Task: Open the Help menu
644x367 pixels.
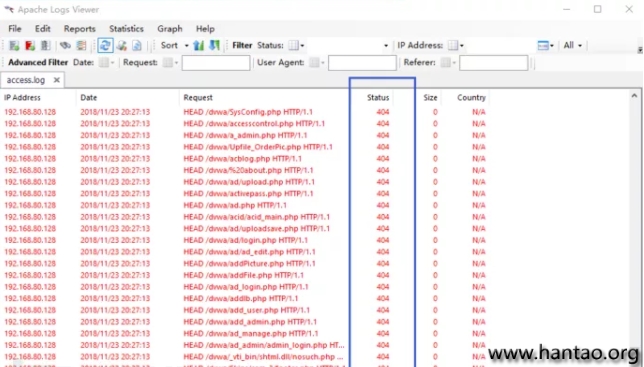Action: [x=205, y=29]
